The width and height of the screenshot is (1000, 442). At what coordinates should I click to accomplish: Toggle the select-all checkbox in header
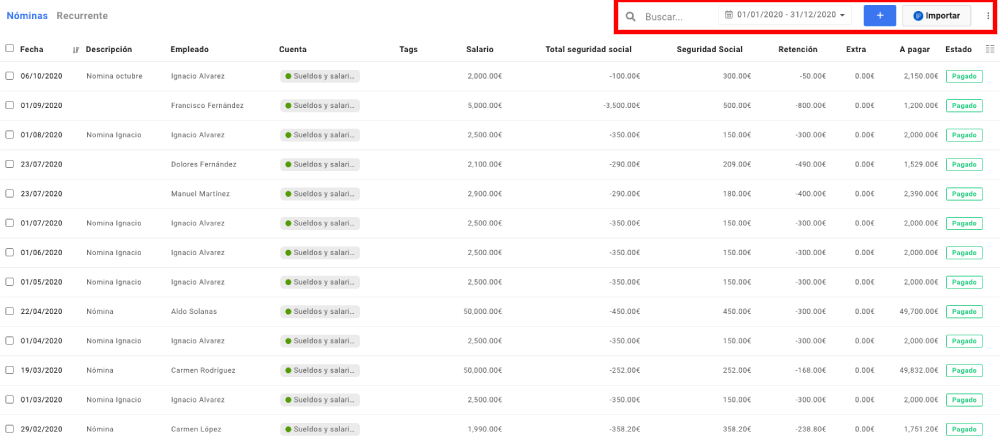click(x=10, y=48)
